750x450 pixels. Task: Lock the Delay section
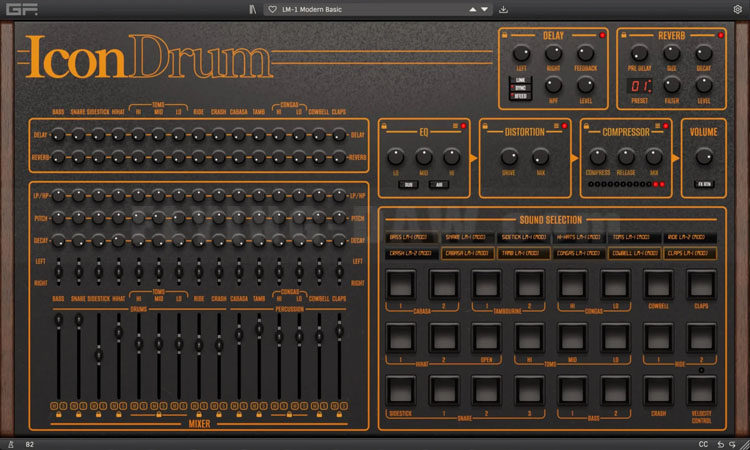tap(504, 34)
